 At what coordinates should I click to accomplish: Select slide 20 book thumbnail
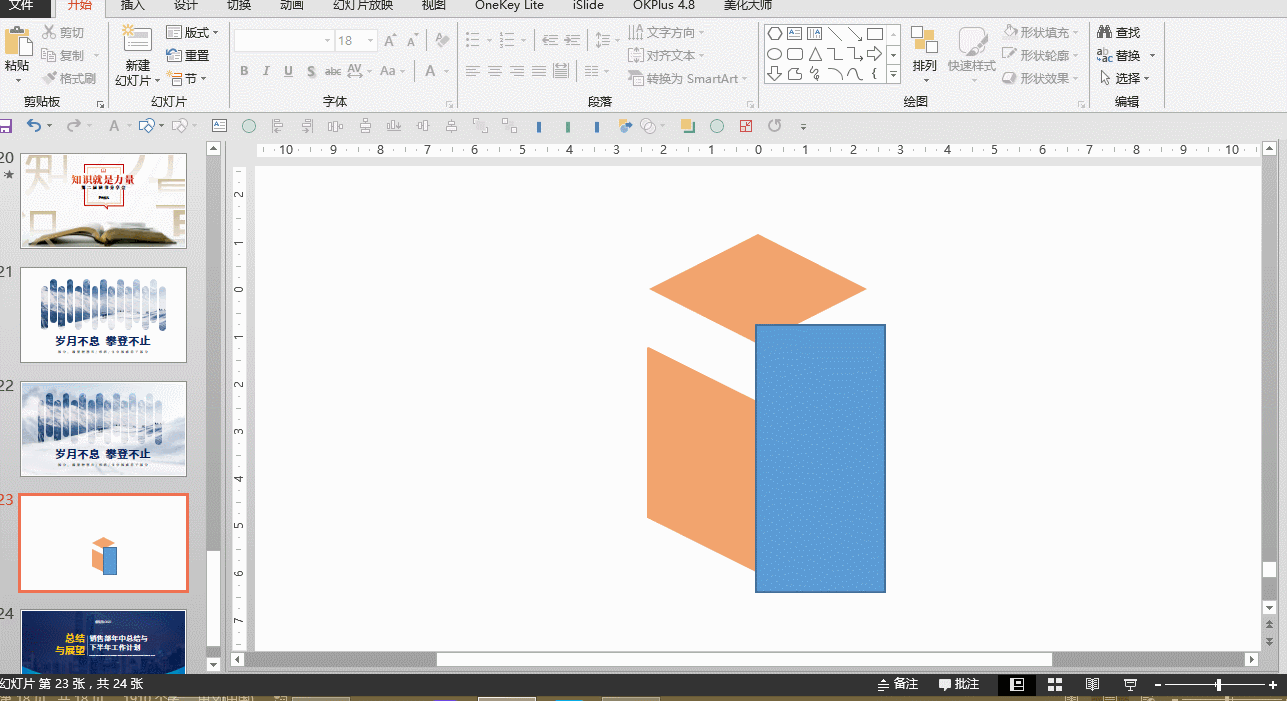click(x=103, y=200)
